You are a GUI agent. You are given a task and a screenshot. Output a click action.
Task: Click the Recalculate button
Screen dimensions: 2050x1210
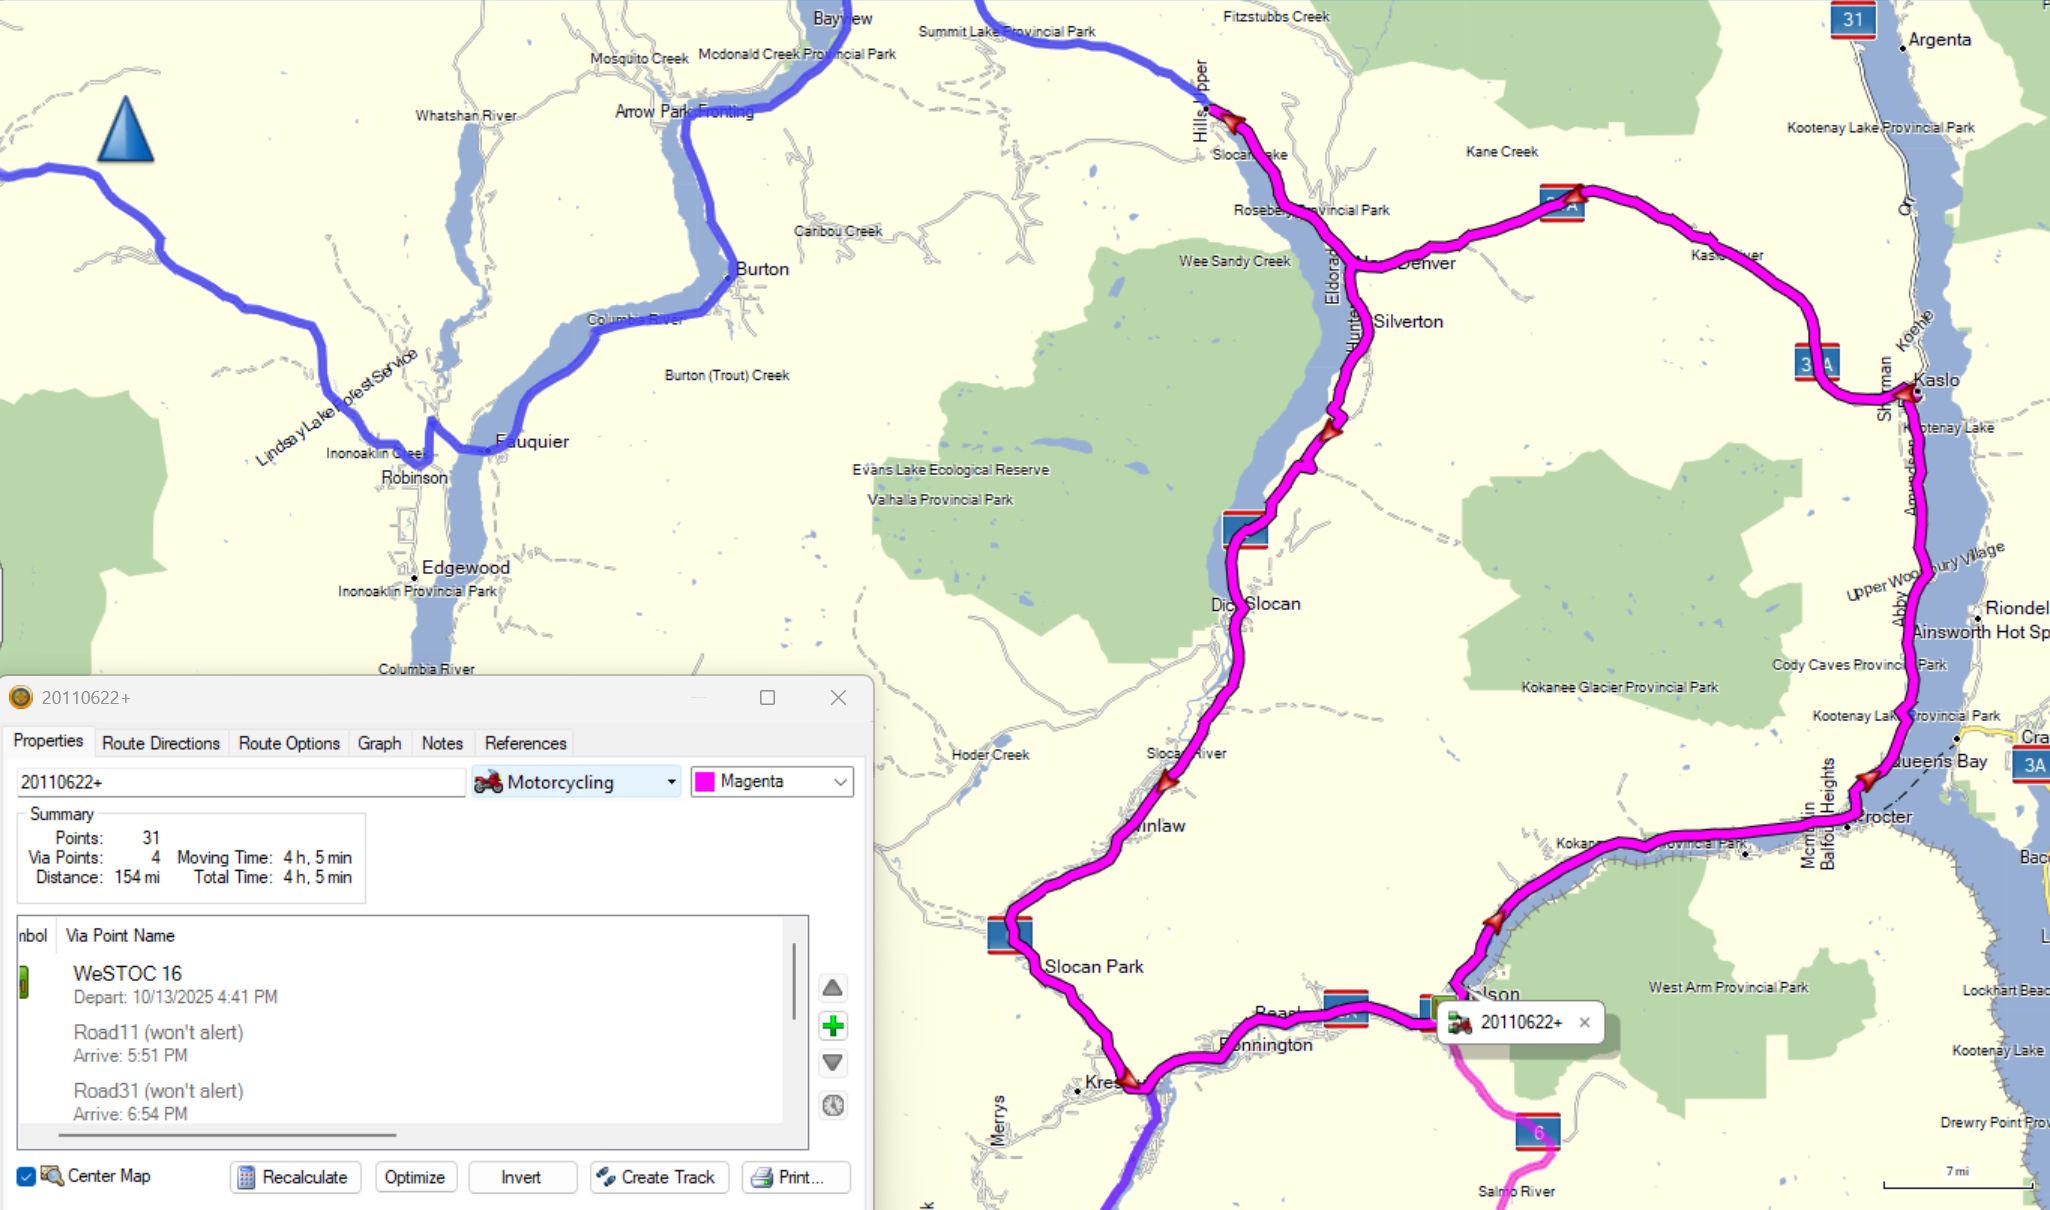(295, 1177)
